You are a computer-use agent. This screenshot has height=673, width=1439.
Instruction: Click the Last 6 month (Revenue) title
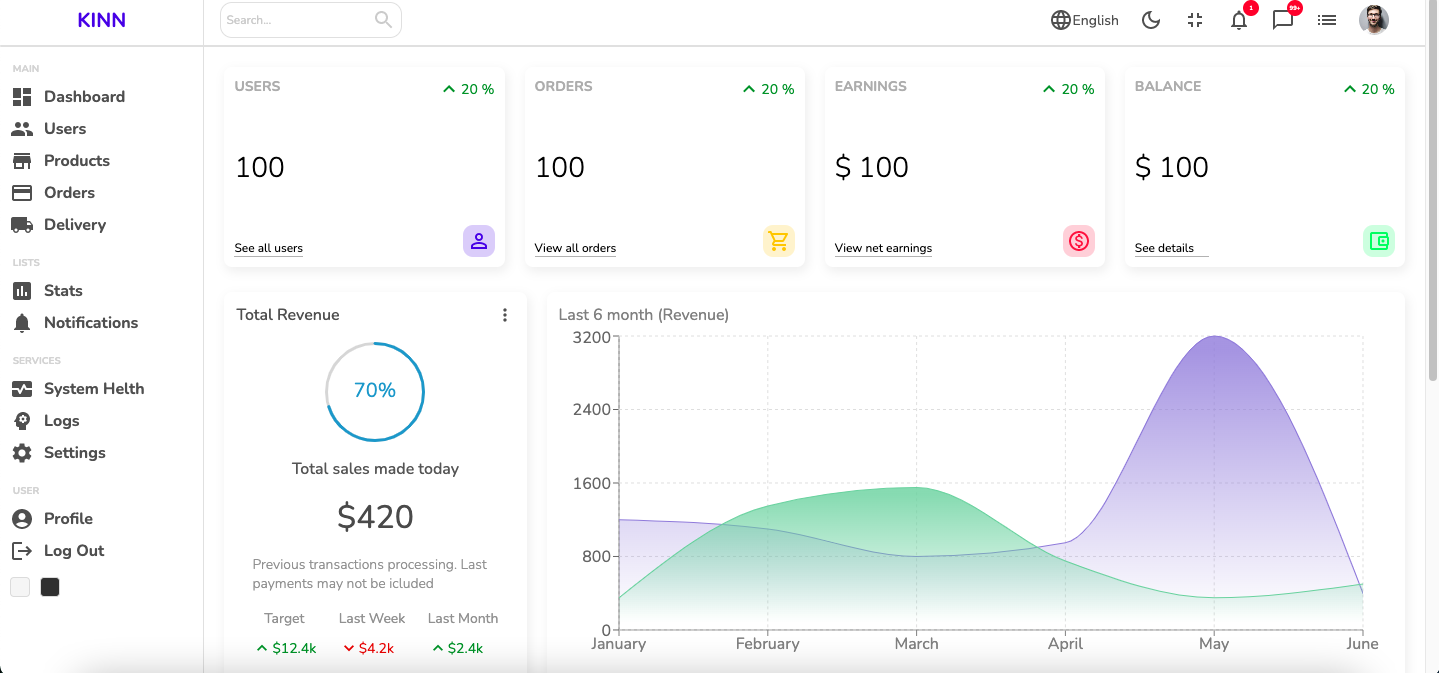click(643, 315)
